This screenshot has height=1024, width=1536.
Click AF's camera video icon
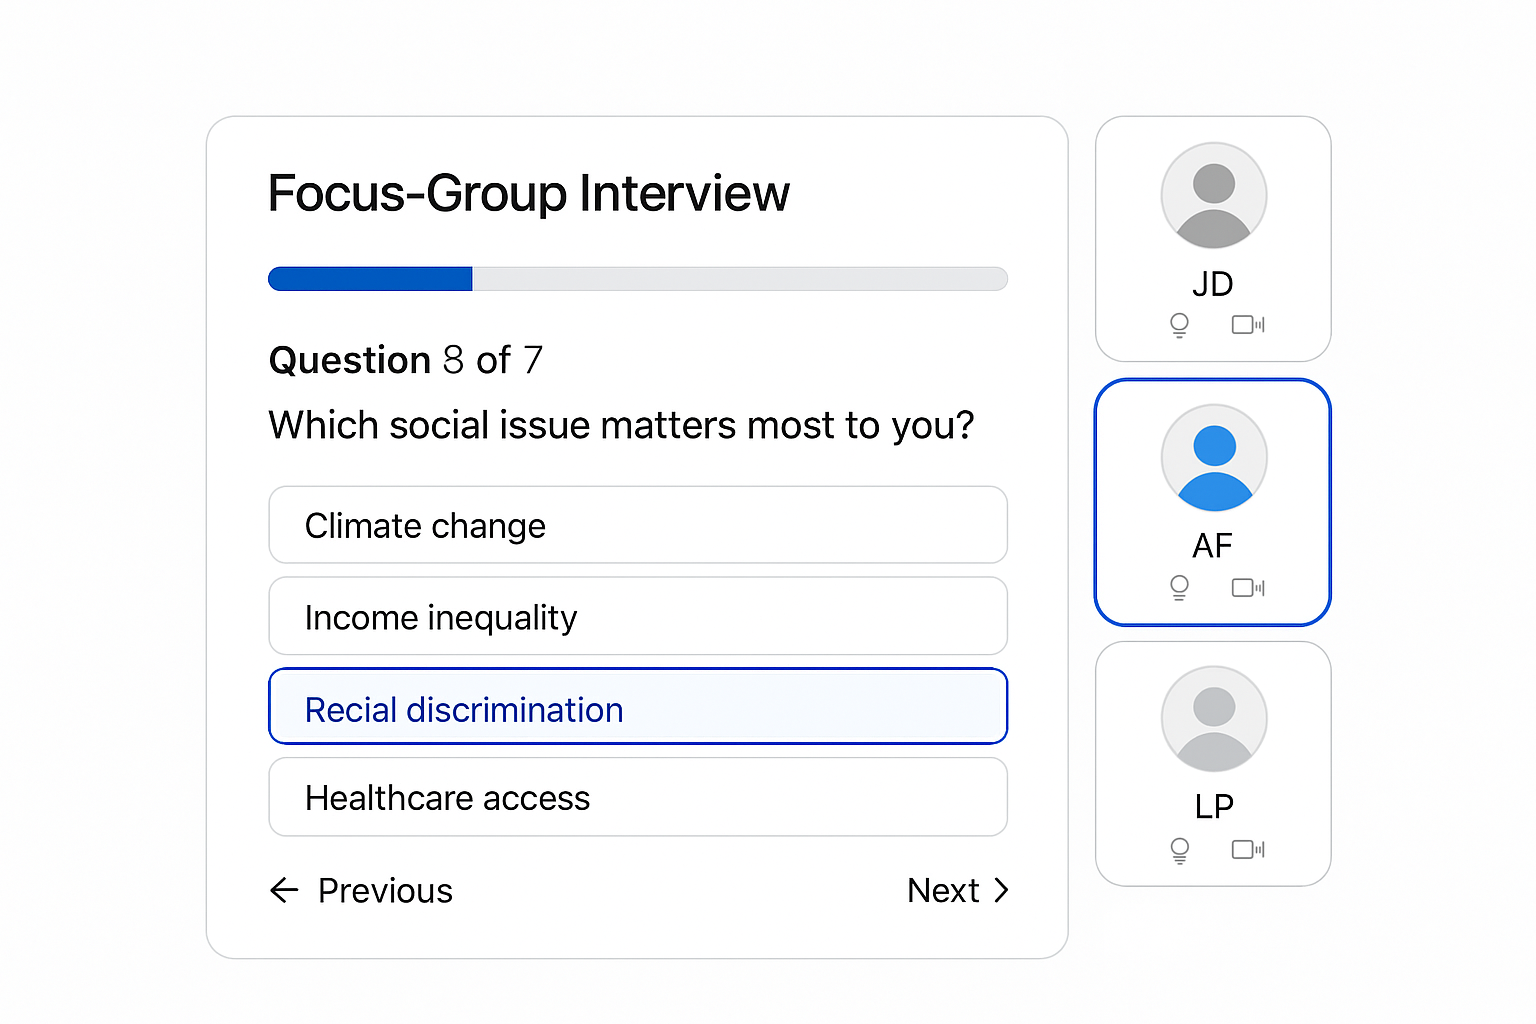(1248, 587)
